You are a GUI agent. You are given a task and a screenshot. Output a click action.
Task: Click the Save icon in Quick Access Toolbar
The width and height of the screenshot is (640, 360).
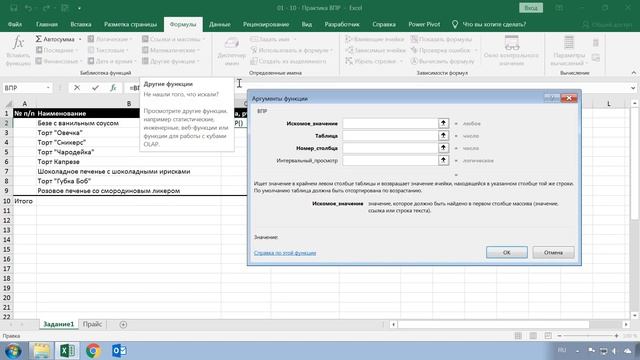(x=13, y=8)
